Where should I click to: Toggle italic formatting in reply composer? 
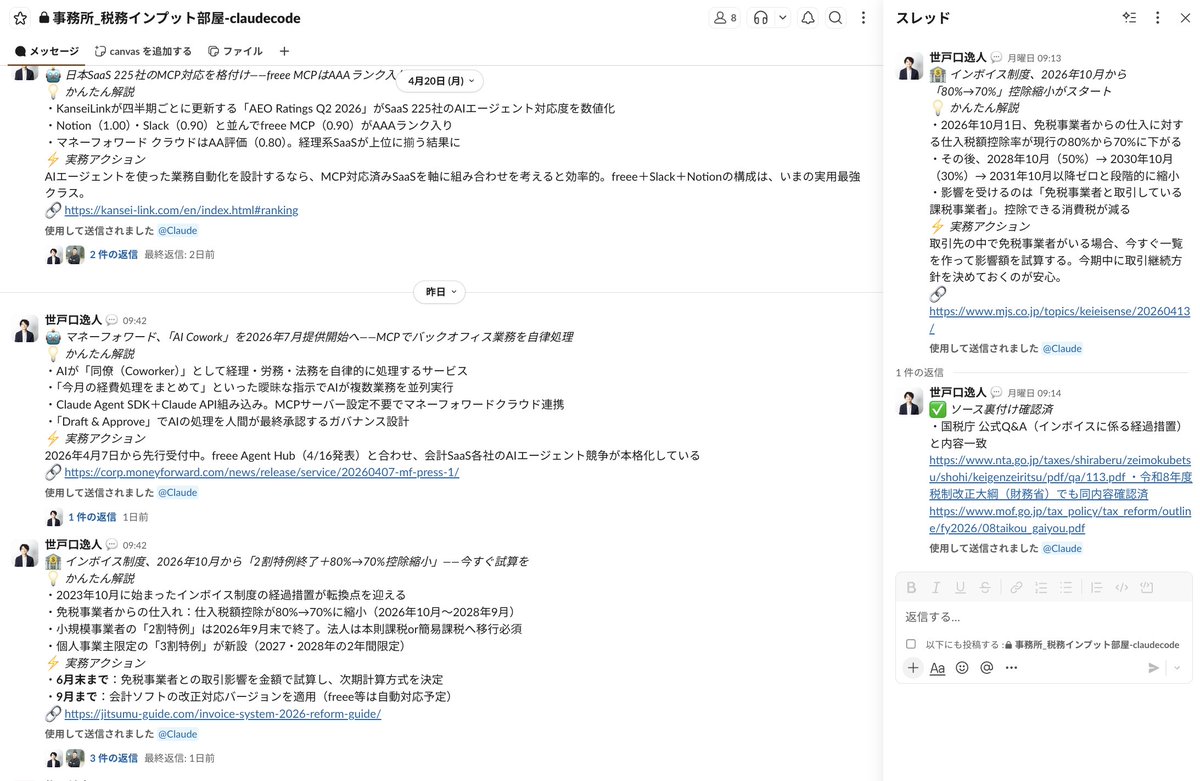pos(936,587)
